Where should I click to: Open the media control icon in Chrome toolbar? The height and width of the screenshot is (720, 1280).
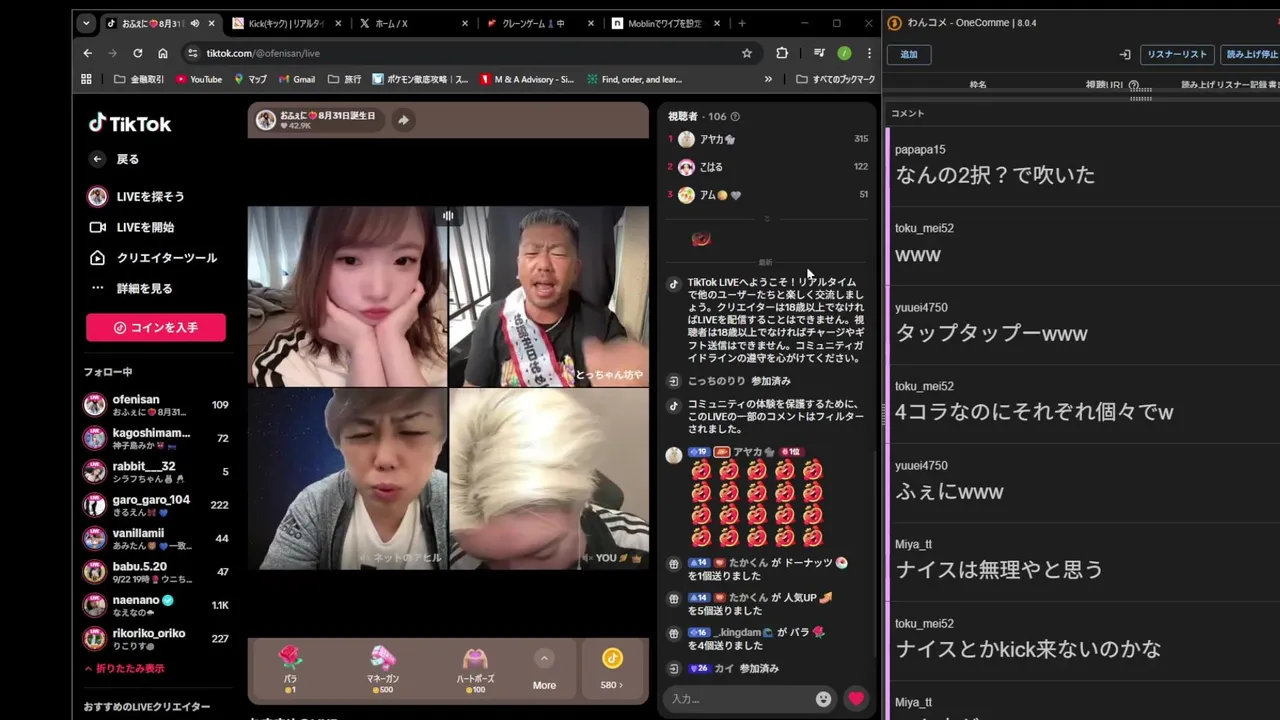pos(819,53)
